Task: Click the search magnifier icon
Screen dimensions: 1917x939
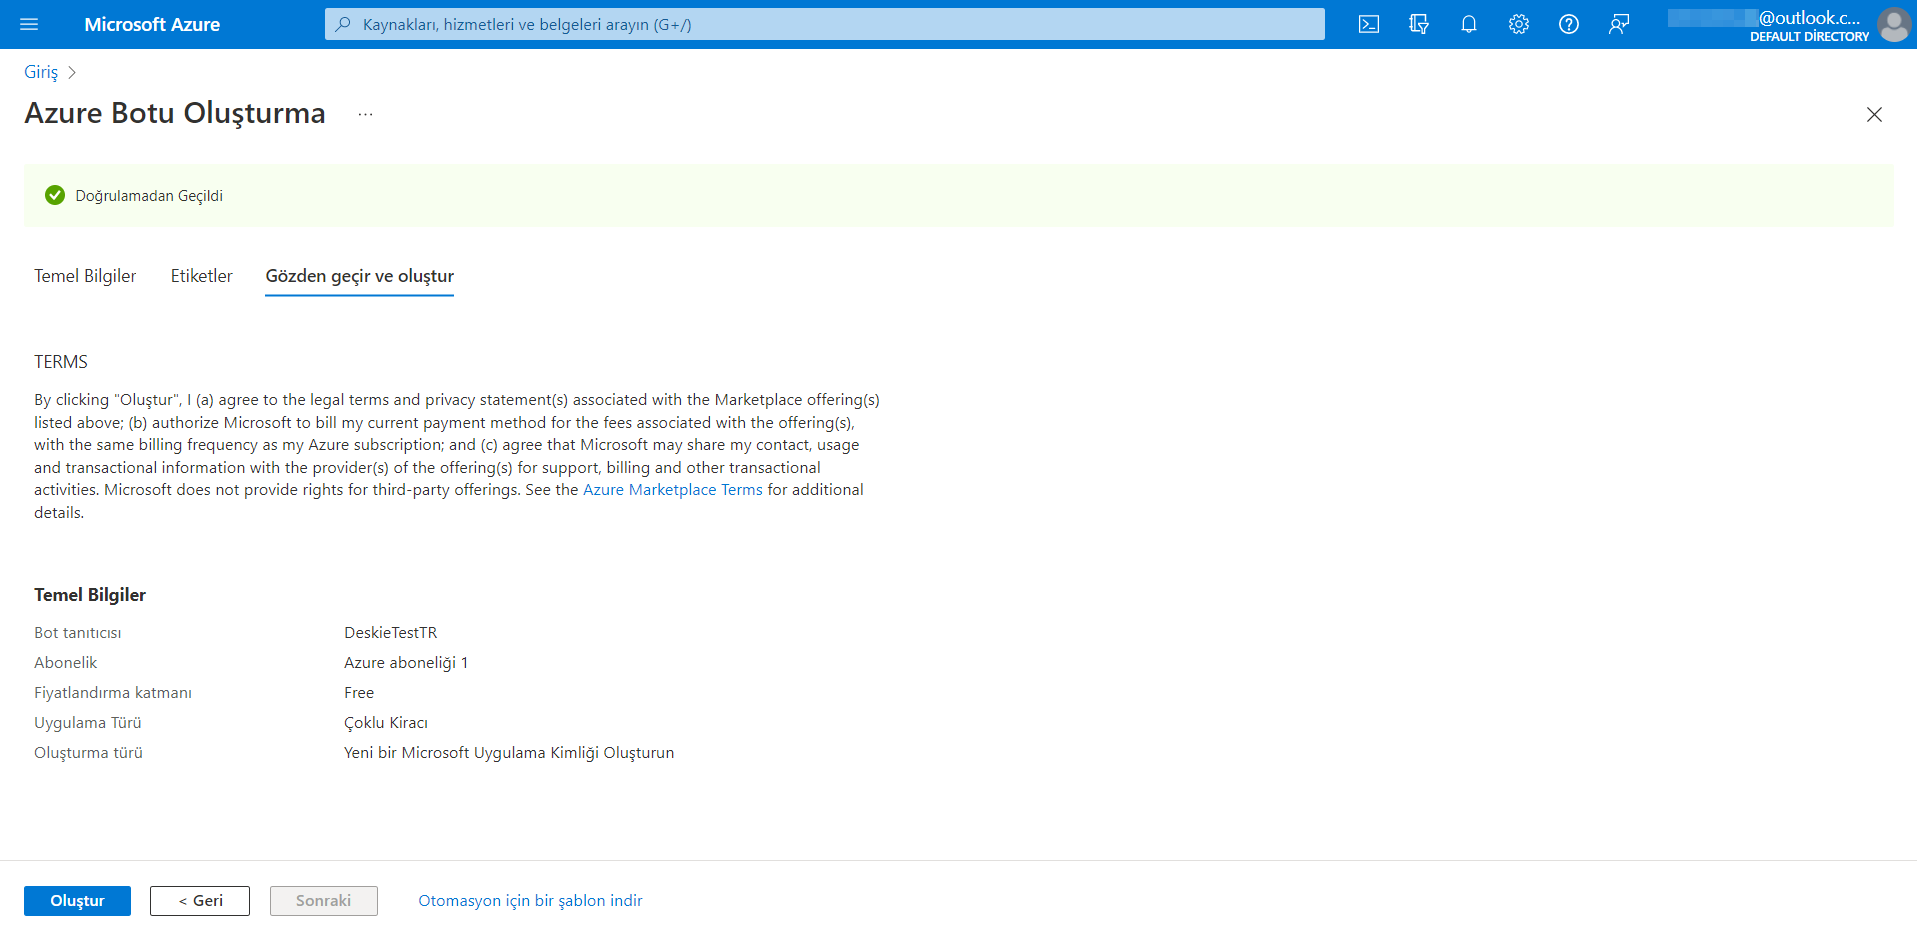Action: coord(343,24)
